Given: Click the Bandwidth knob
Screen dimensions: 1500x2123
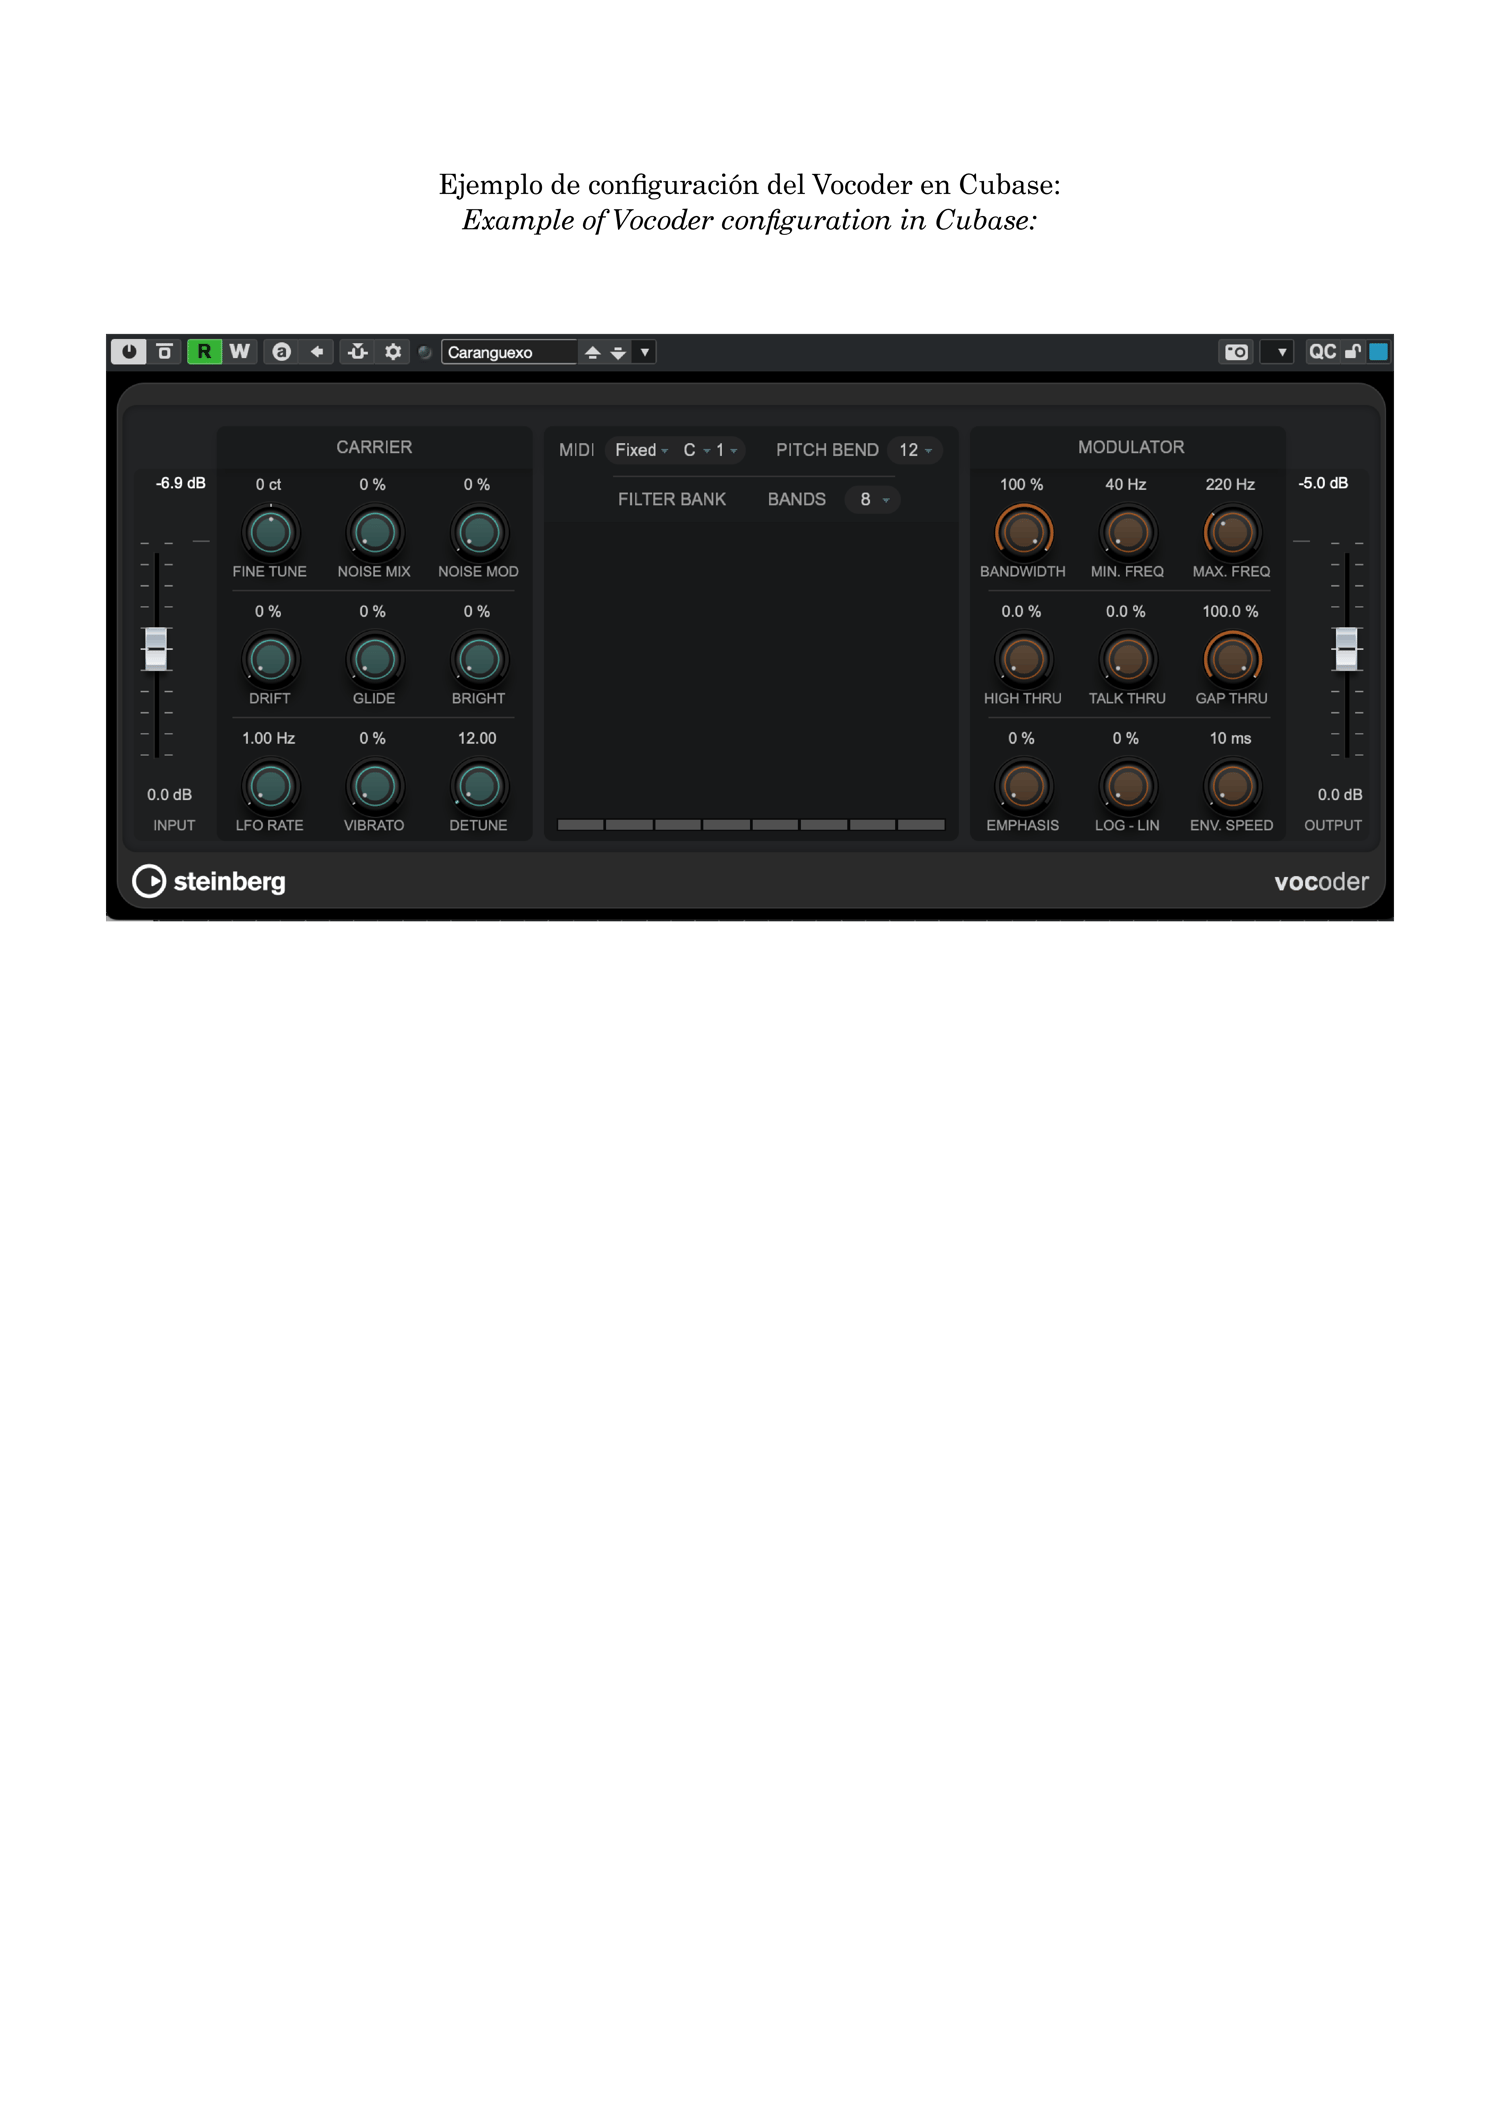Looking at the screenshot, I should pyautogui.click(x=1023, y=532).
